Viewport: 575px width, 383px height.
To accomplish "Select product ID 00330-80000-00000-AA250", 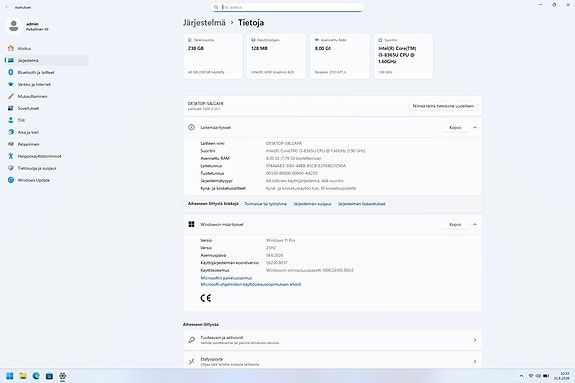I will pos(292,173).
